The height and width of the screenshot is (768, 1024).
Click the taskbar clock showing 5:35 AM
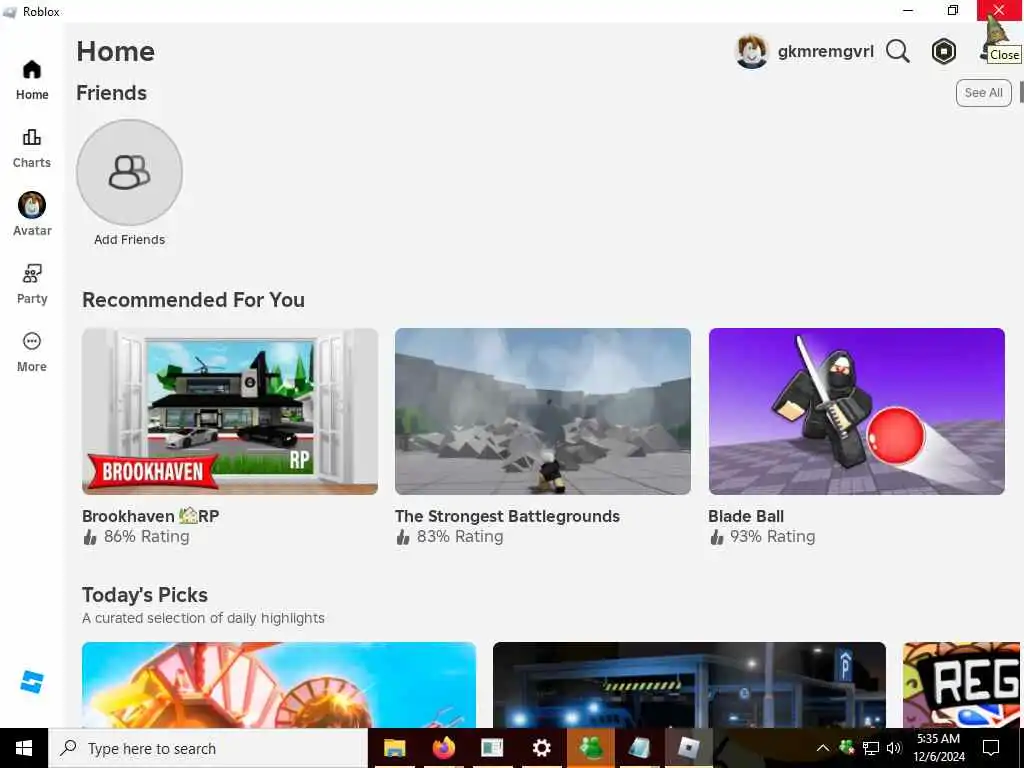point(938,748)
